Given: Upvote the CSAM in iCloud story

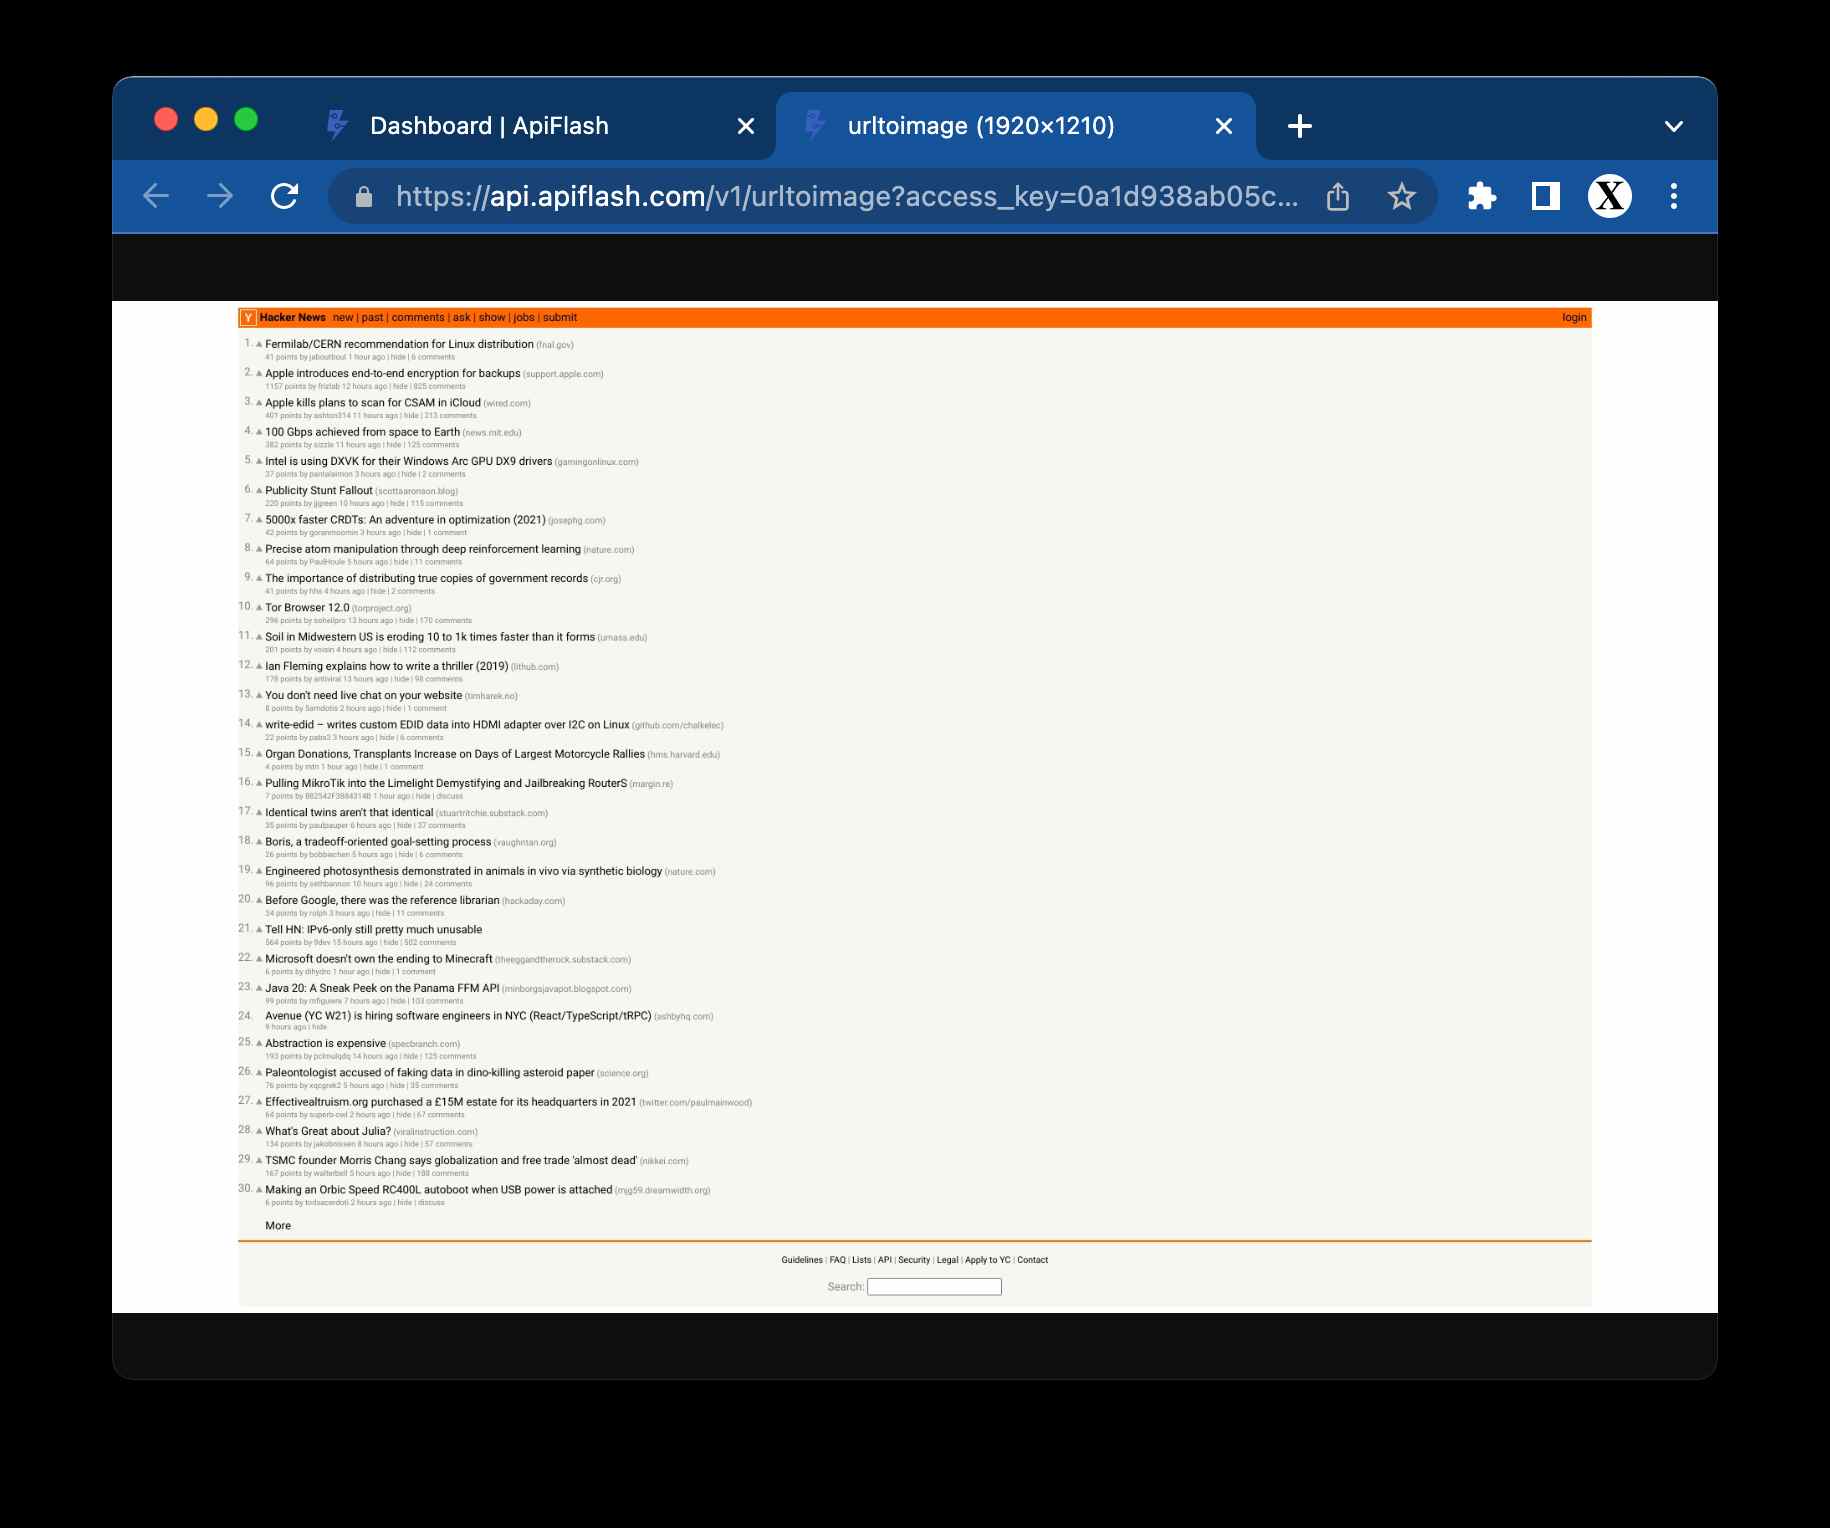Looking at the screenshot, I should 259,402.
